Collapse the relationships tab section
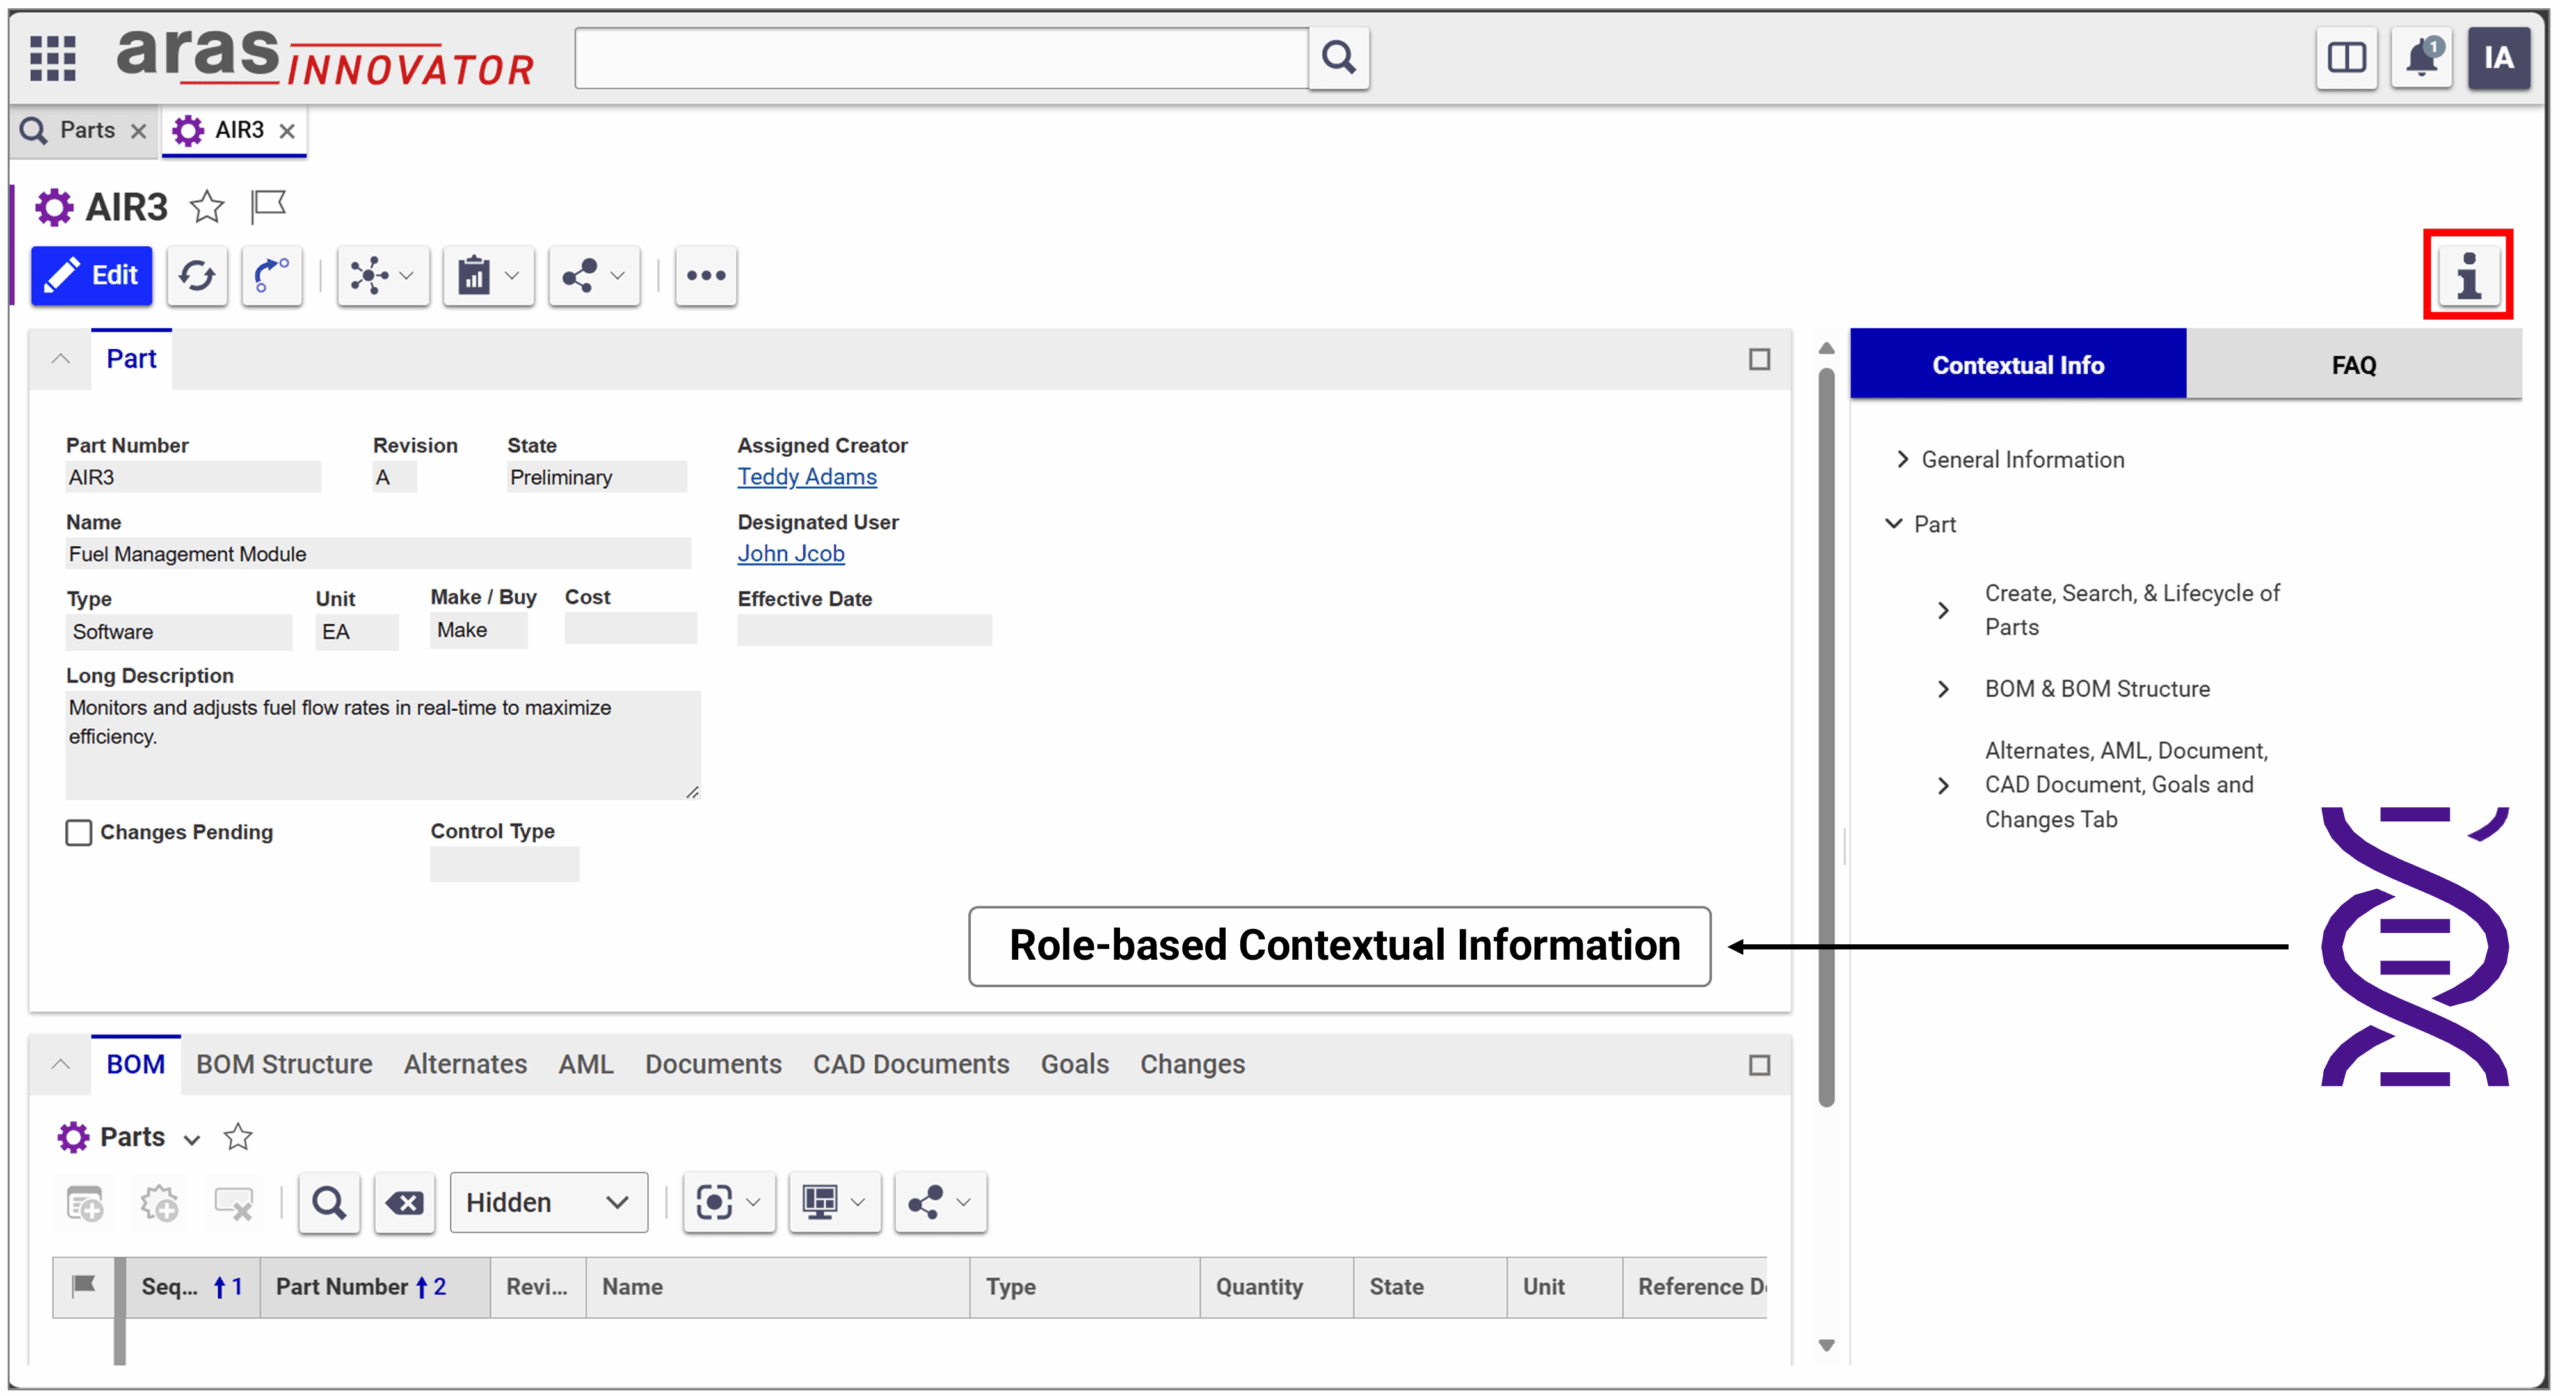This screenshot has height=1396, width=2560. pyautogui.click(x=61, y=1064)
